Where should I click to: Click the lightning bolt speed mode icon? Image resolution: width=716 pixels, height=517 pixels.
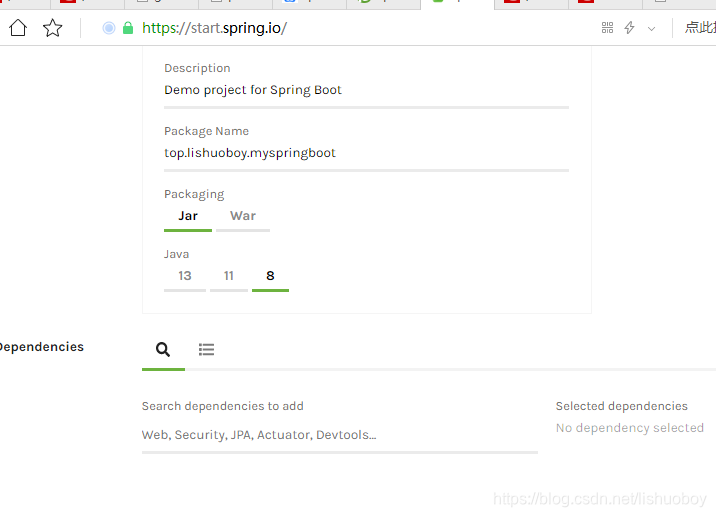pyautogui.click(x=630, y=28)
